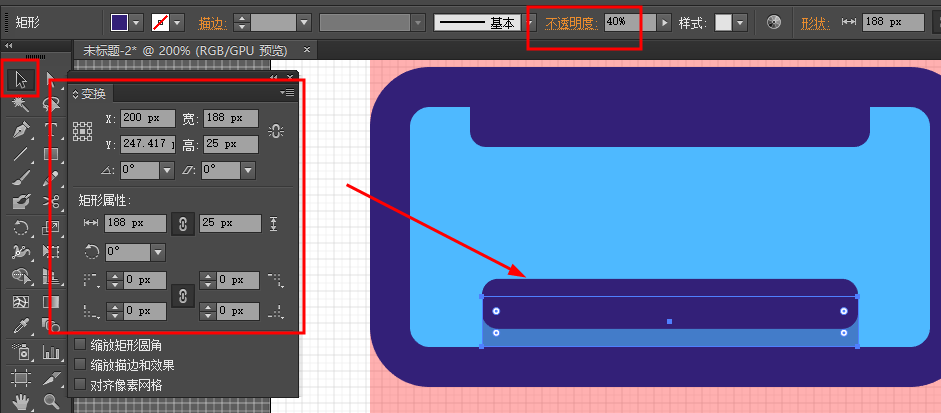Click the stroke weight stepper arrows
The width and height of the screenshot is (941, 413).
coord(242,23)
